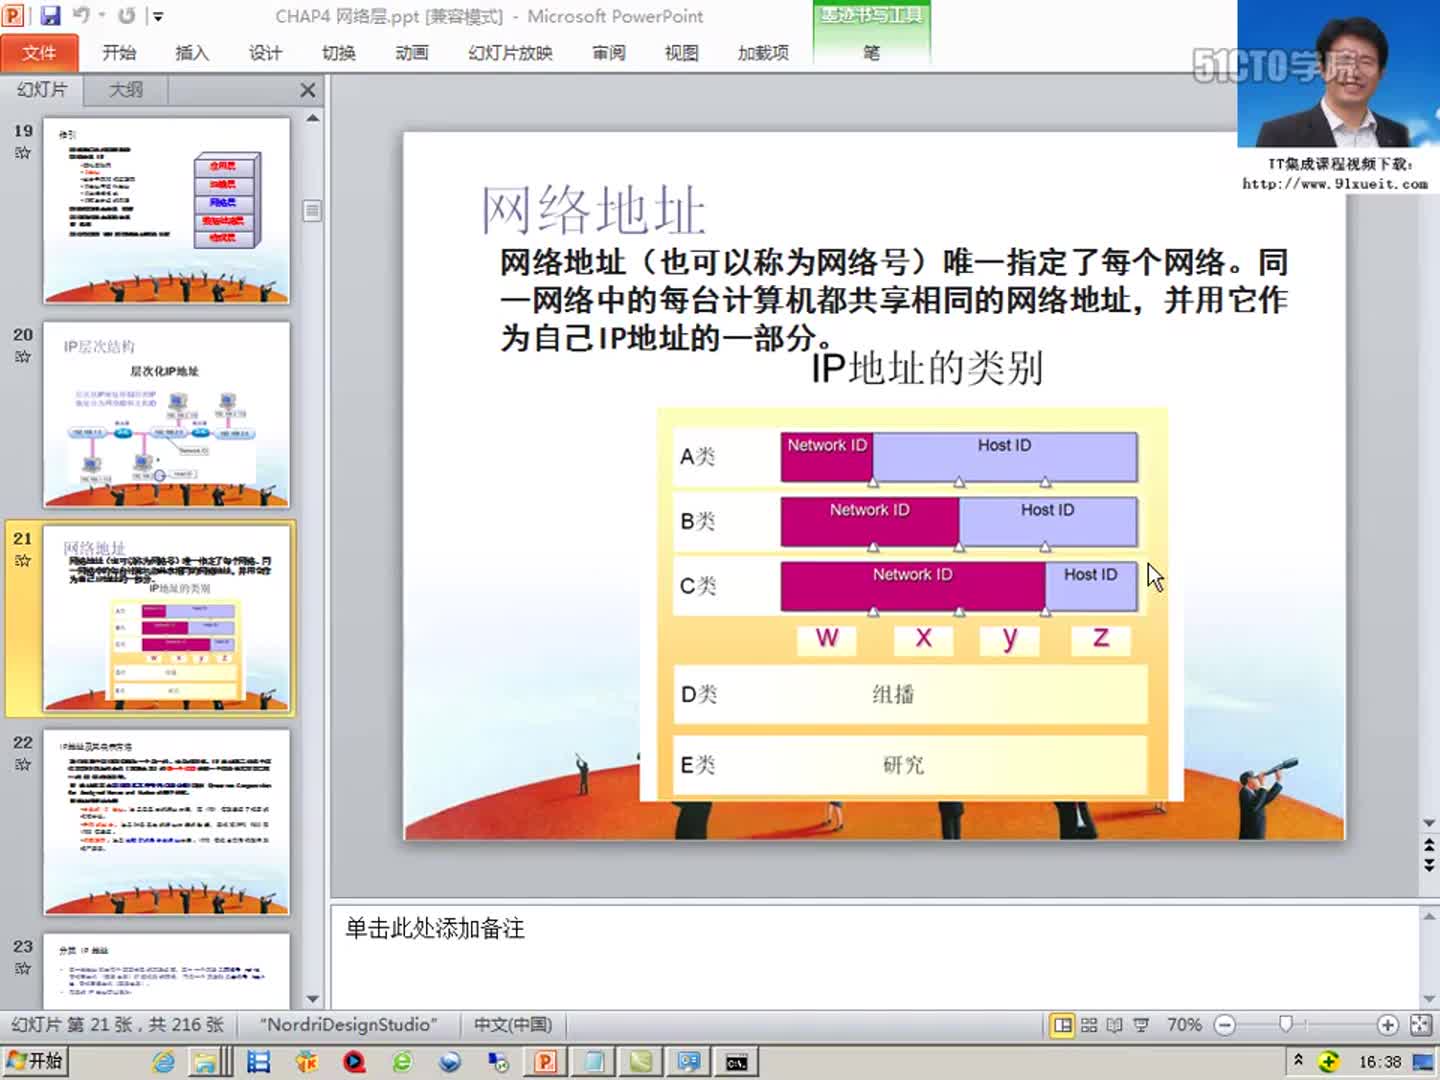
Task: Click PowerPoint taskbar button
Action: (546, 1062)
